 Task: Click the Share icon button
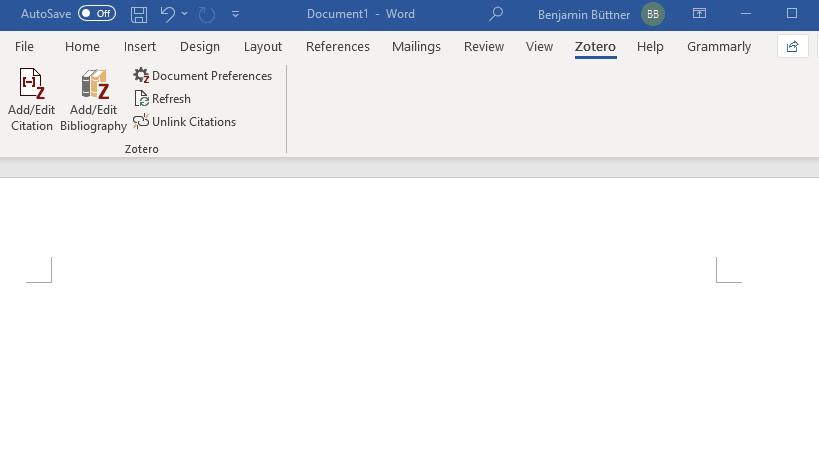(792, 46)
